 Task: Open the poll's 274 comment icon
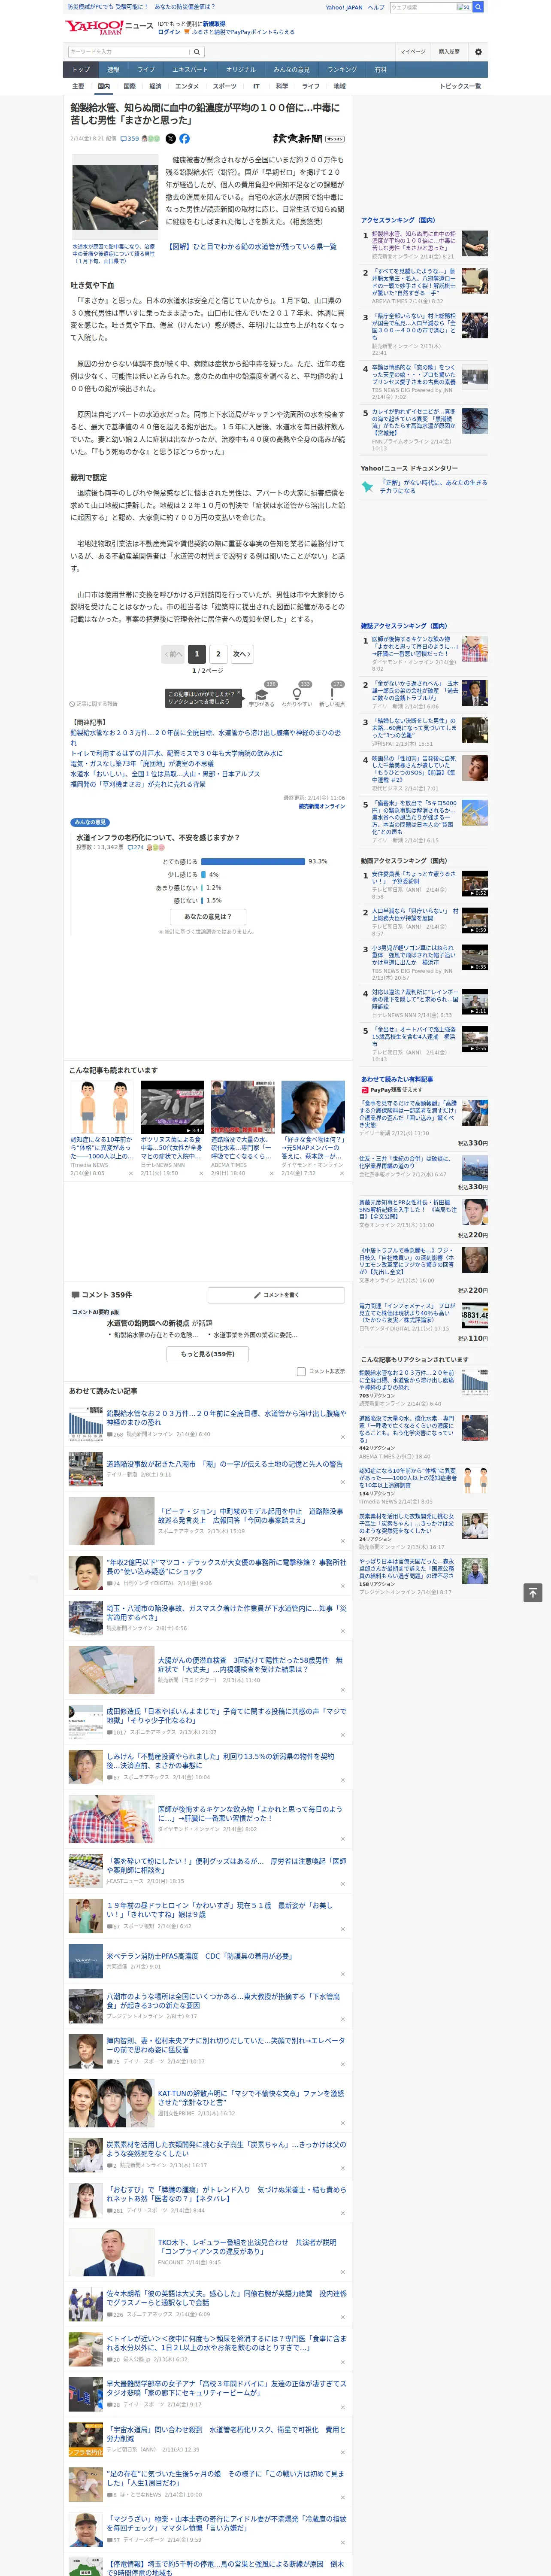pos(136,847)
